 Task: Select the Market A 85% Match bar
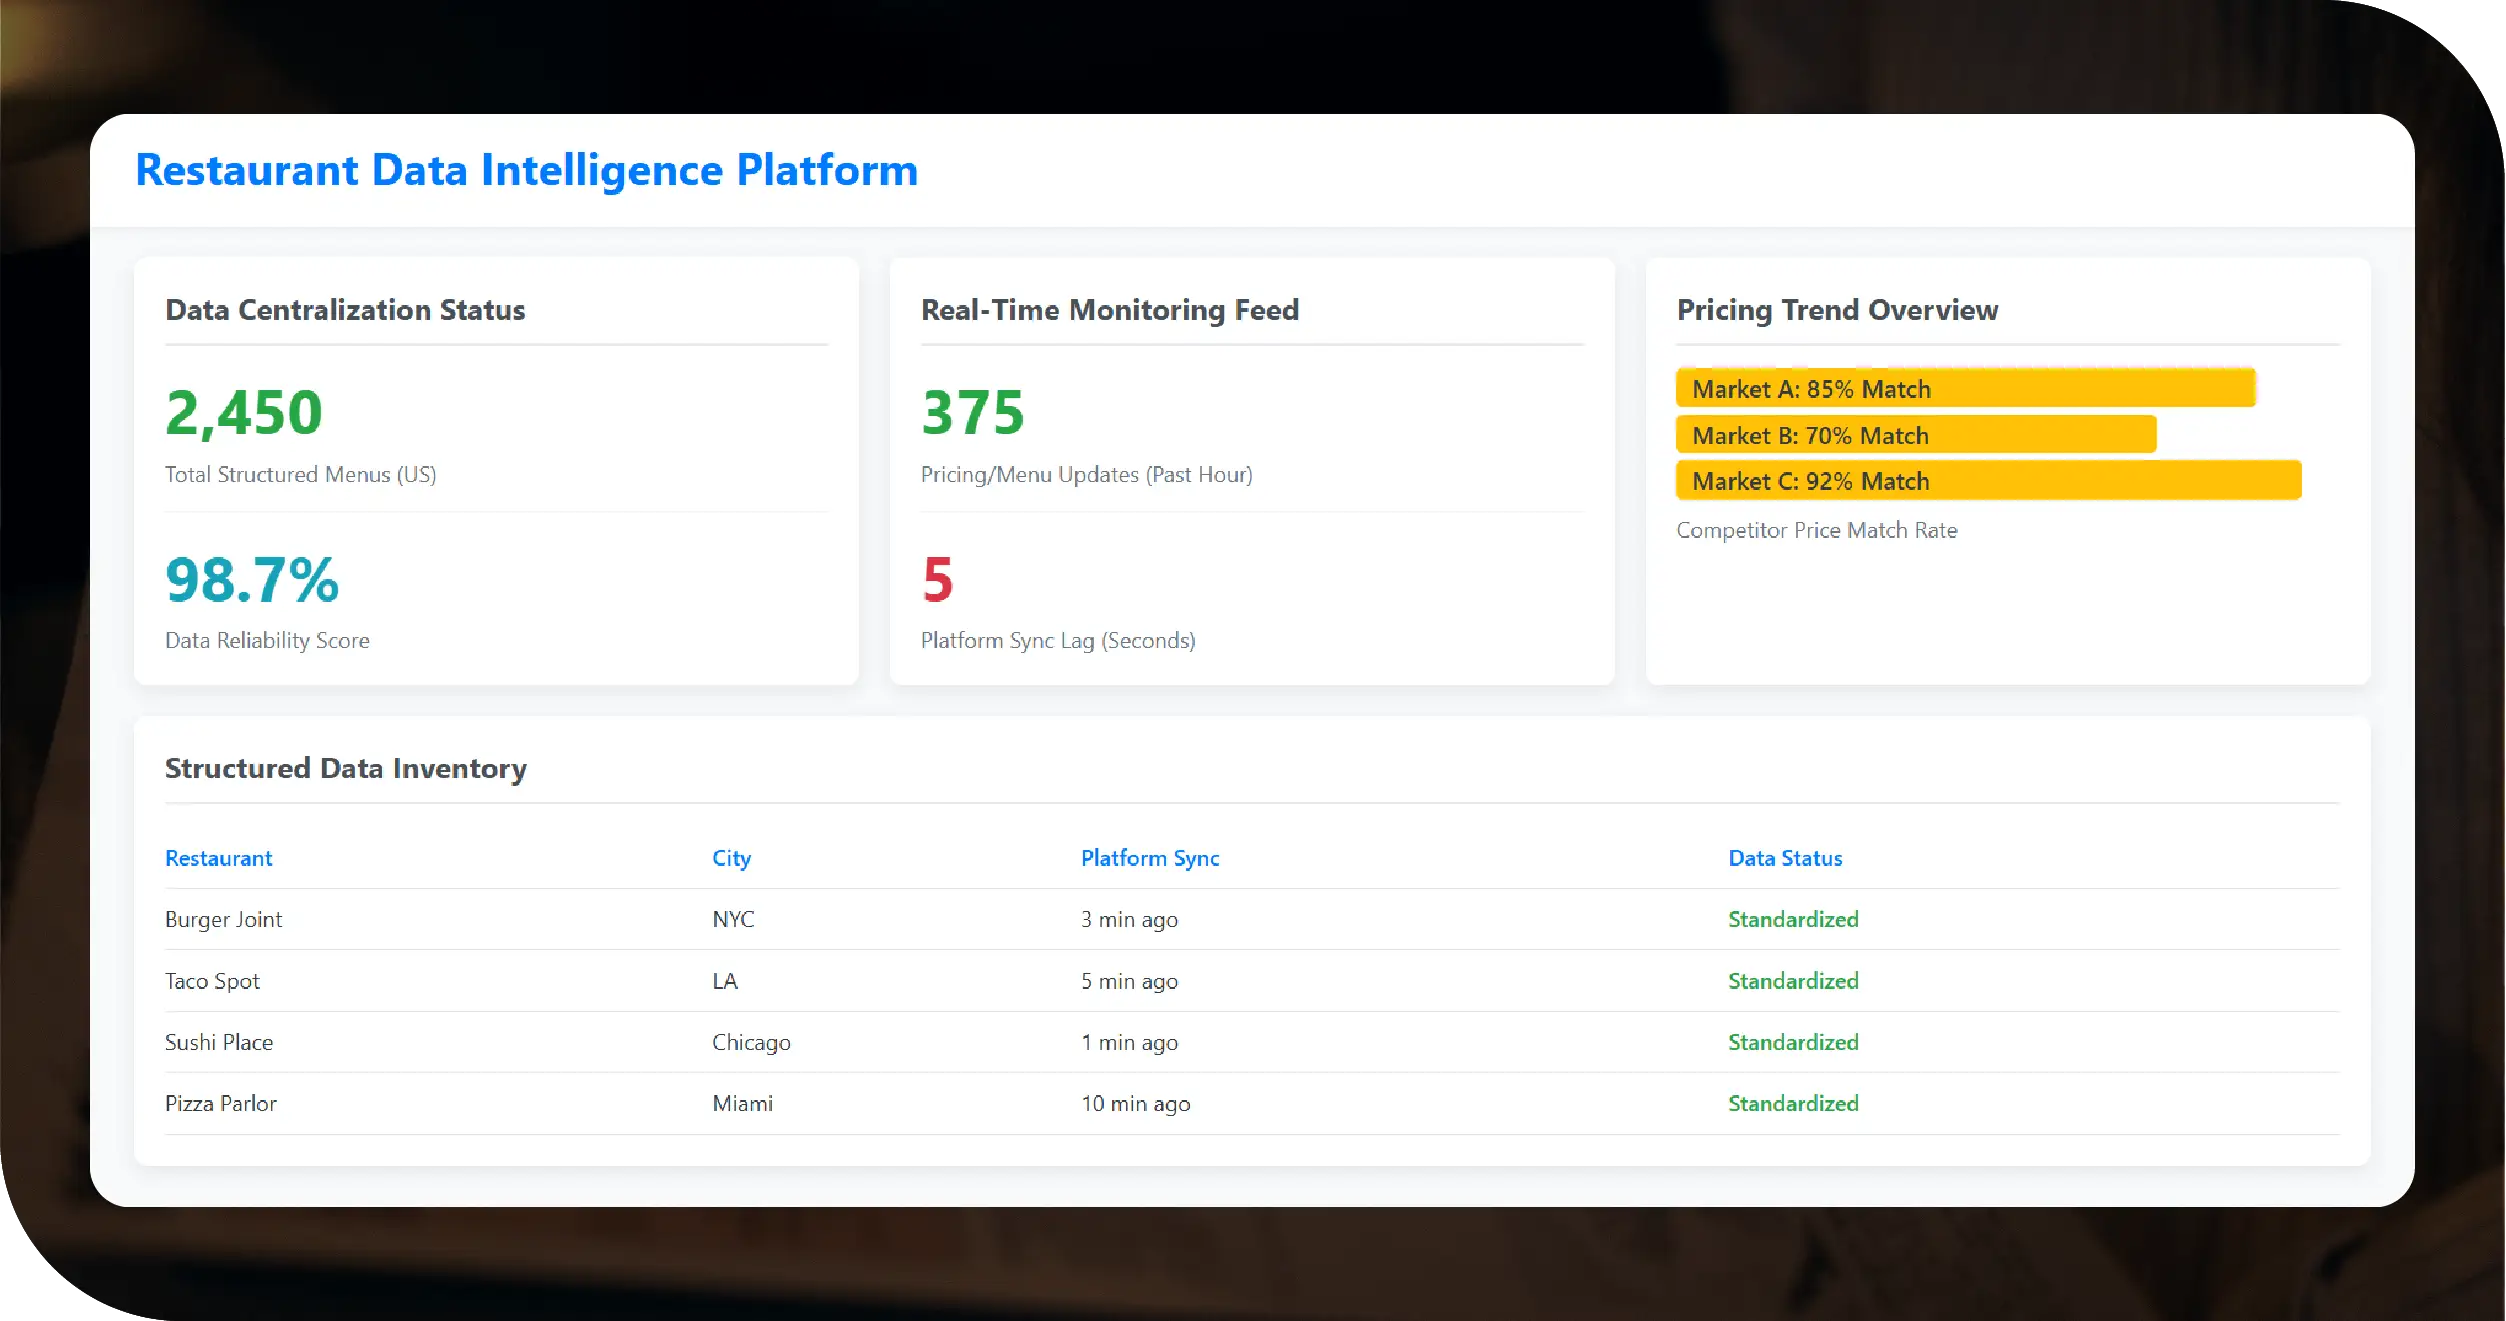coord(1964,389)
